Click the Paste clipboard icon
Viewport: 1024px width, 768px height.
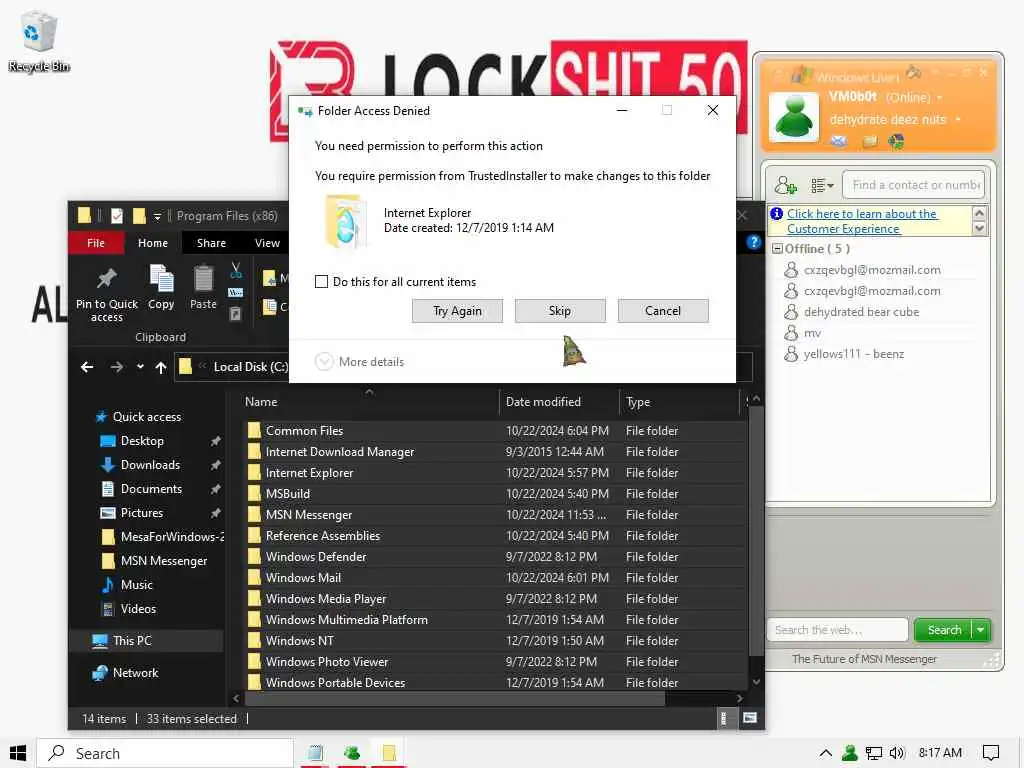pyautogui.click(x=203, y=279)
